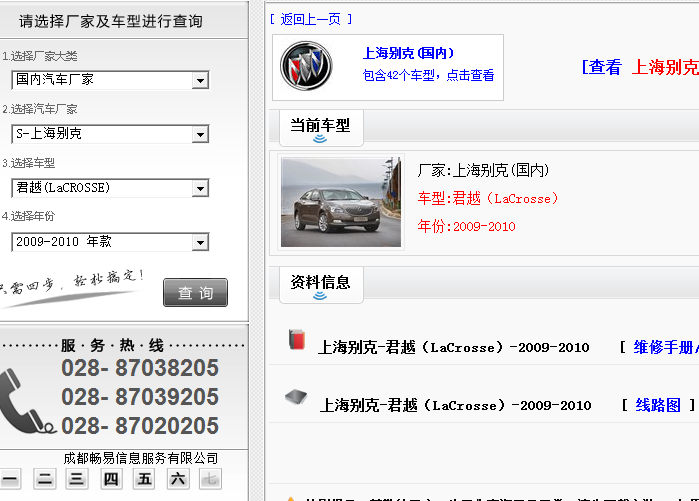Click the 三 day box
Viewport: 699px width, 501px height.
(x=77, y=479)
